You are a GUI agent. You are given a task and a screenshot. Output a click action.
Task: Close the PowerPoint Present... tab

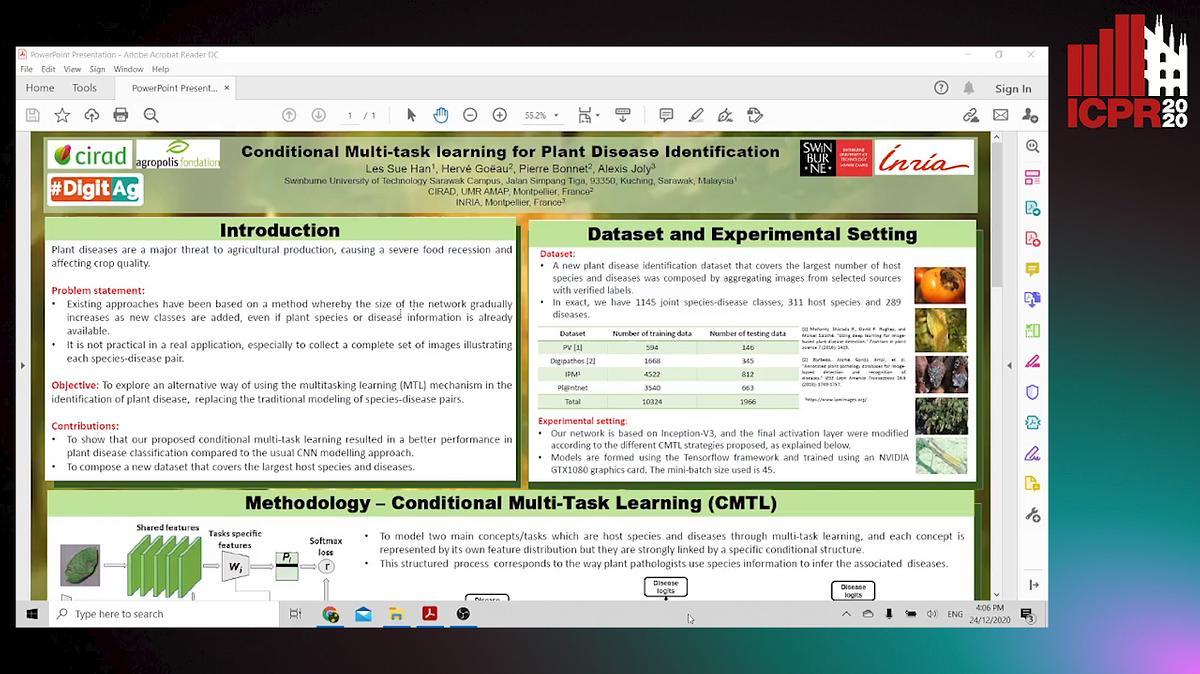click(226, 88)
